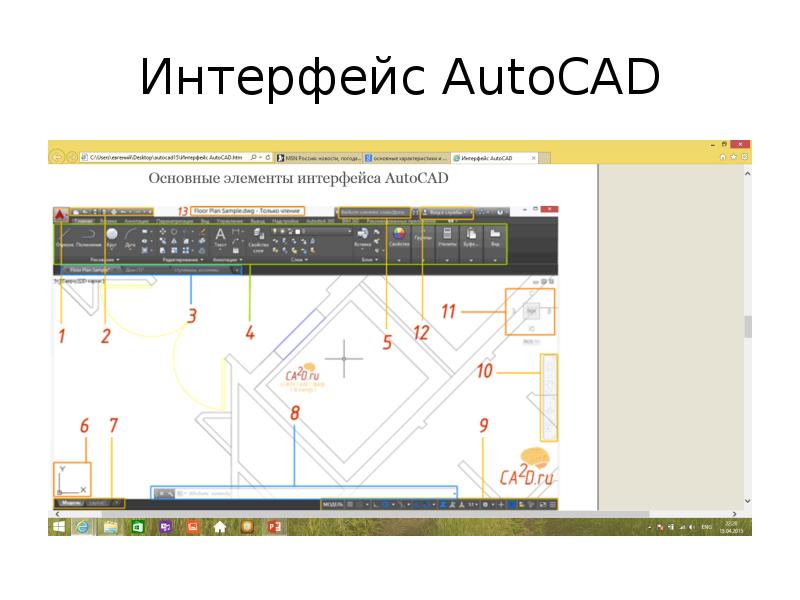The image size is (800, 600).
Task: Click the ENG language indicator in tray
Action: [x=706, y=527]
